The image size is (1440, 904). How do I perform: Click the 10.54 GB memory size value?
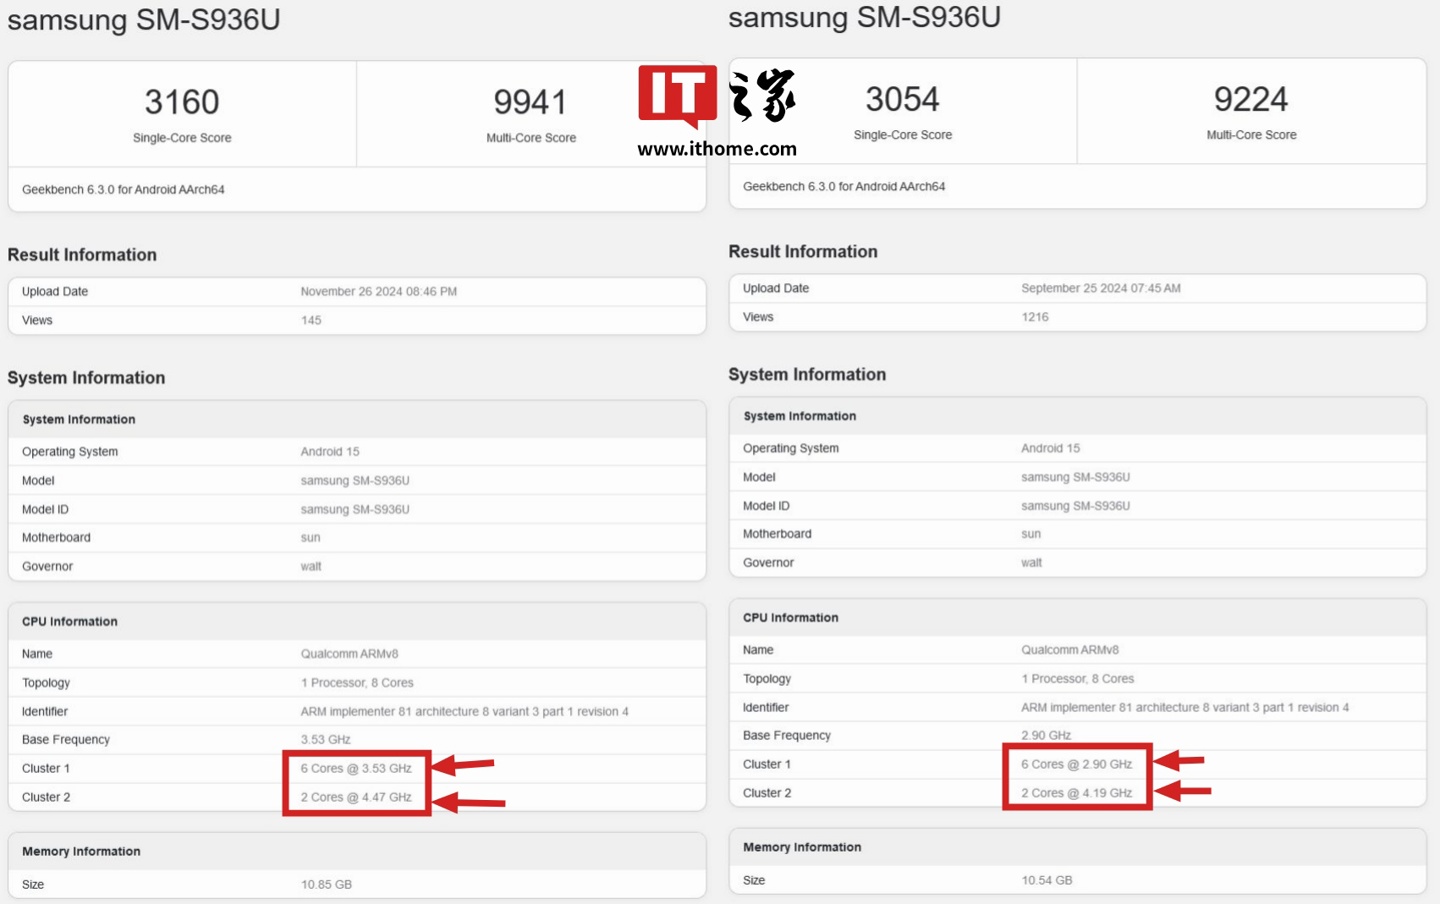[x=1046, y=881]
